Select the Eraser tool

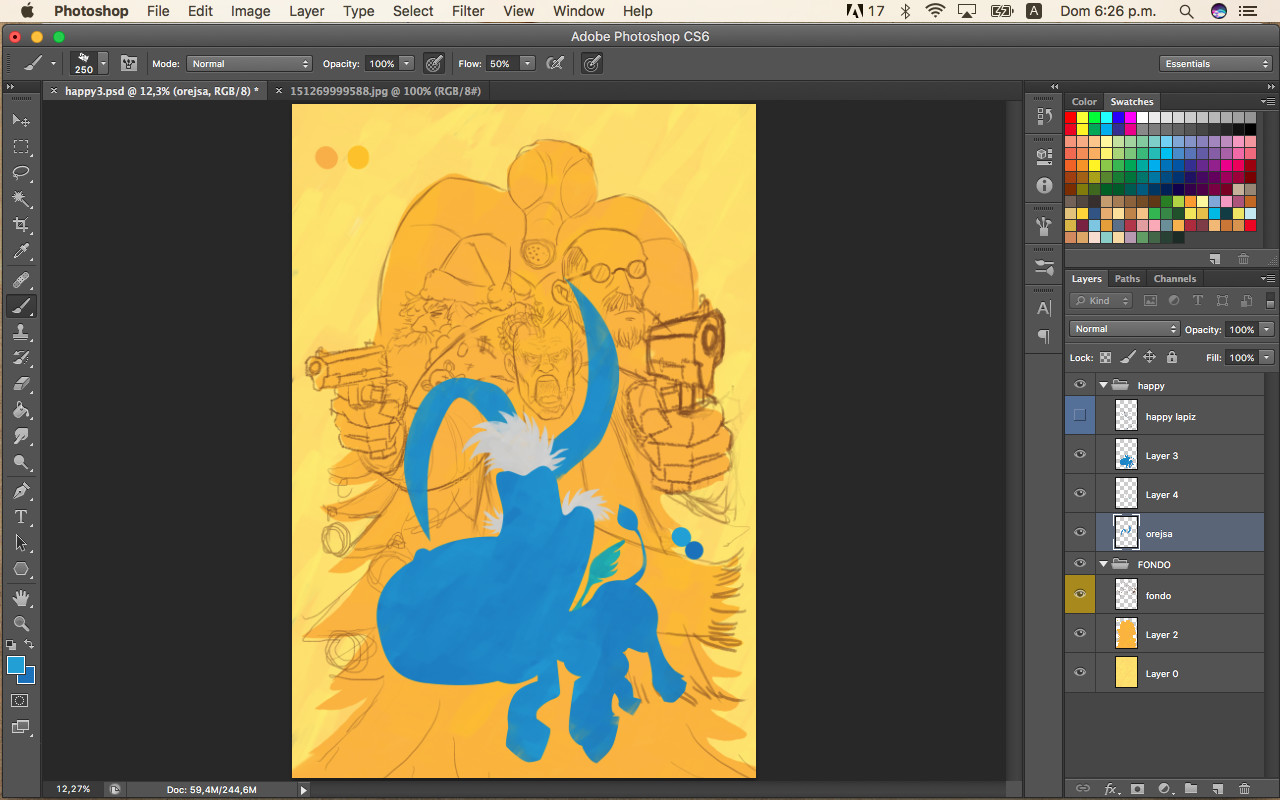(21, 384)
